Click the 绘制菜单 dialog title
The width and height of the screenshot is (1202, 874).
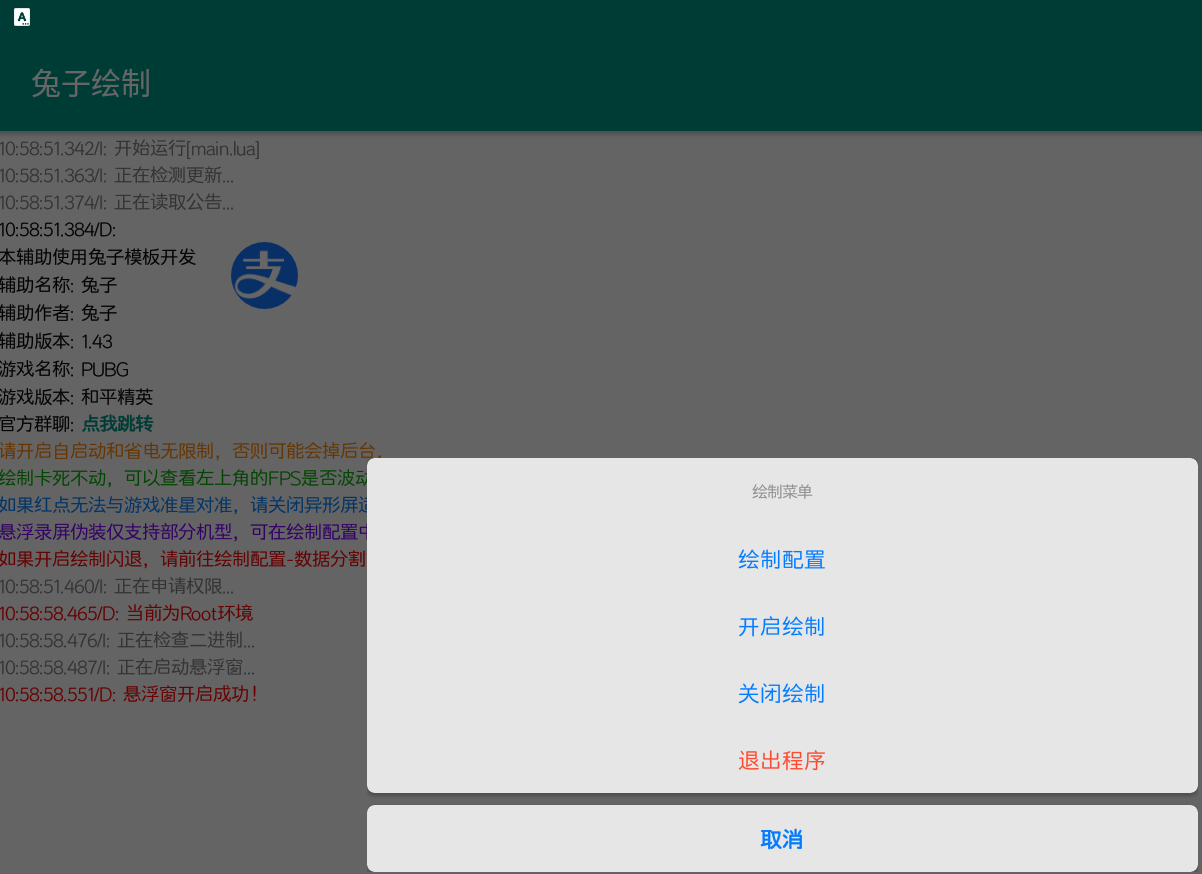781,492
